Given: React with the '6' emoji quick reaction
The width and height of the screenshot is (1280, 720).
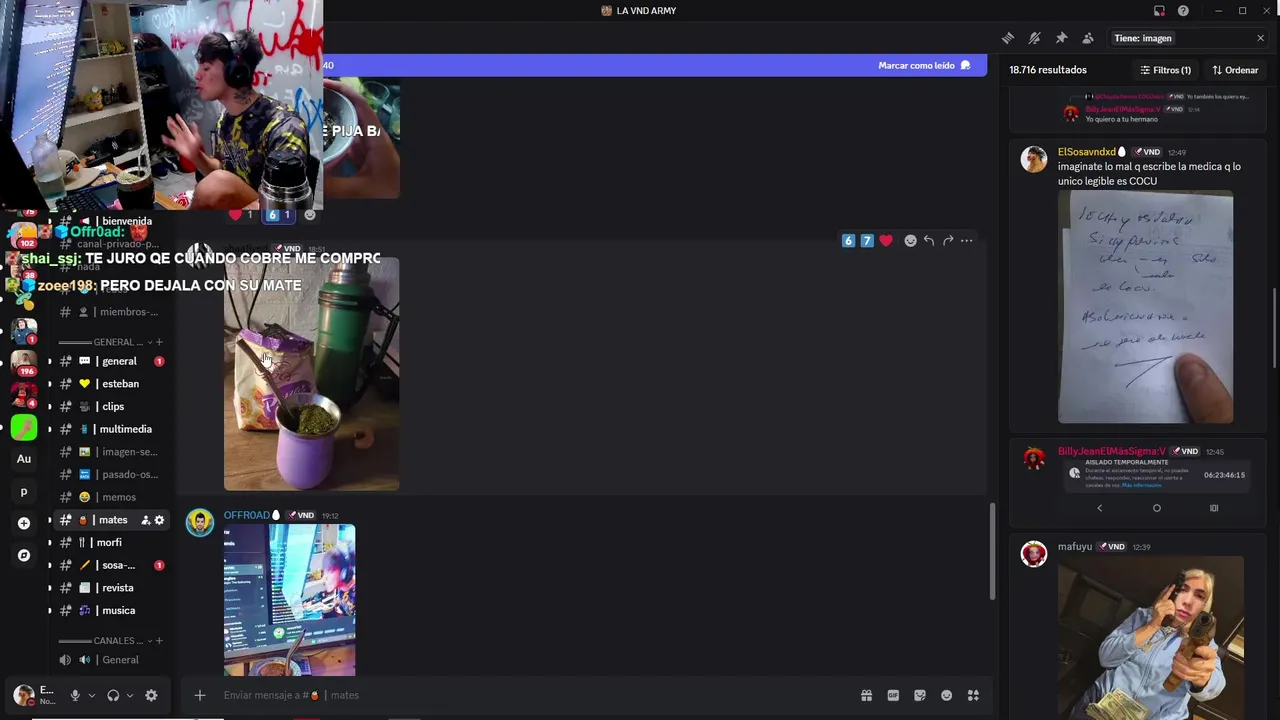Looking at the screenshot, I should point(848,241).
